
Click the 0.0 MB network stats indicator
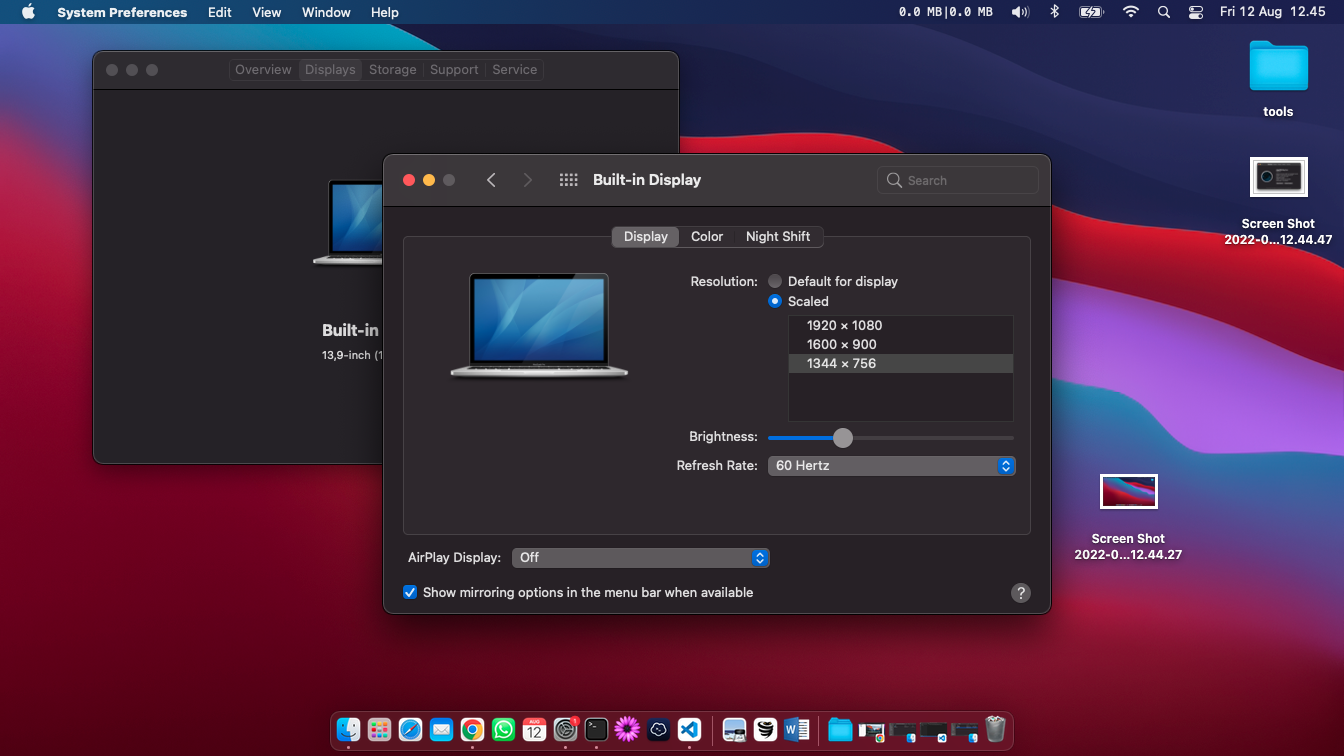pyautogui.click(x=945, y=12)
